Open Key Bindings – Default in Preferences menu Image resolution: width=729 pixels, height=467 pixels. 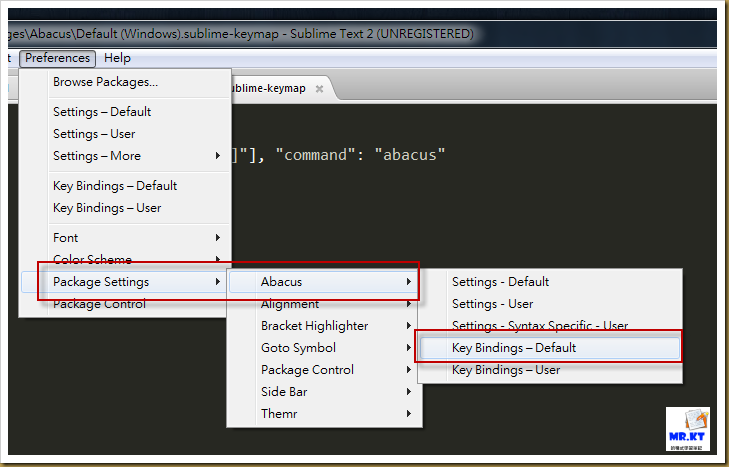coord(126,186)
